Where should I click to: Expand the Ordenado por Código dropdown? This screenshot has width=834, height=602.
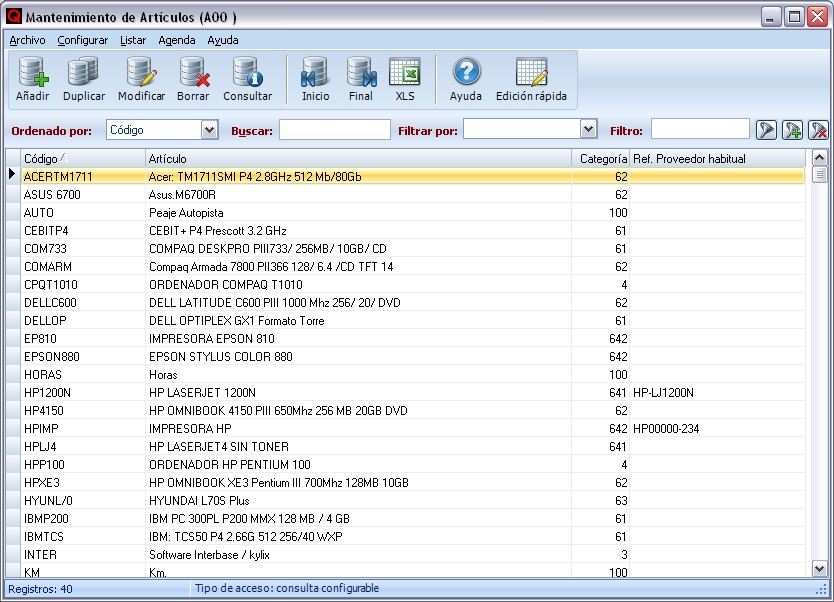tap(210, 130)
